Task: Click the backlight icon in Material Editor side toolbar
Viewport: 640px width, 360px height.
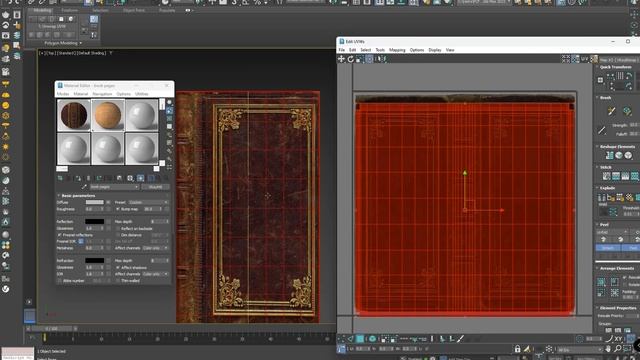Action: [169, 111]
